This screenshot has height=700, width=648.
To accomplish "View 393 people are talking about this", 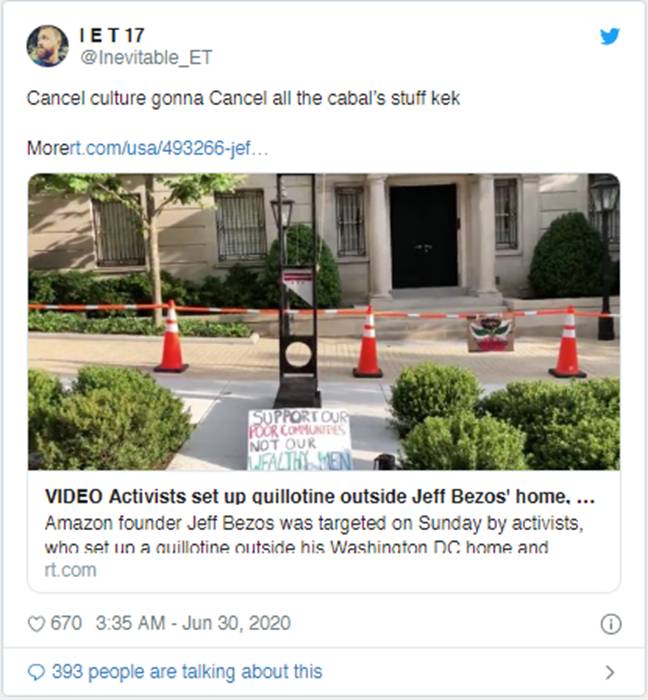I will [187, 672].
